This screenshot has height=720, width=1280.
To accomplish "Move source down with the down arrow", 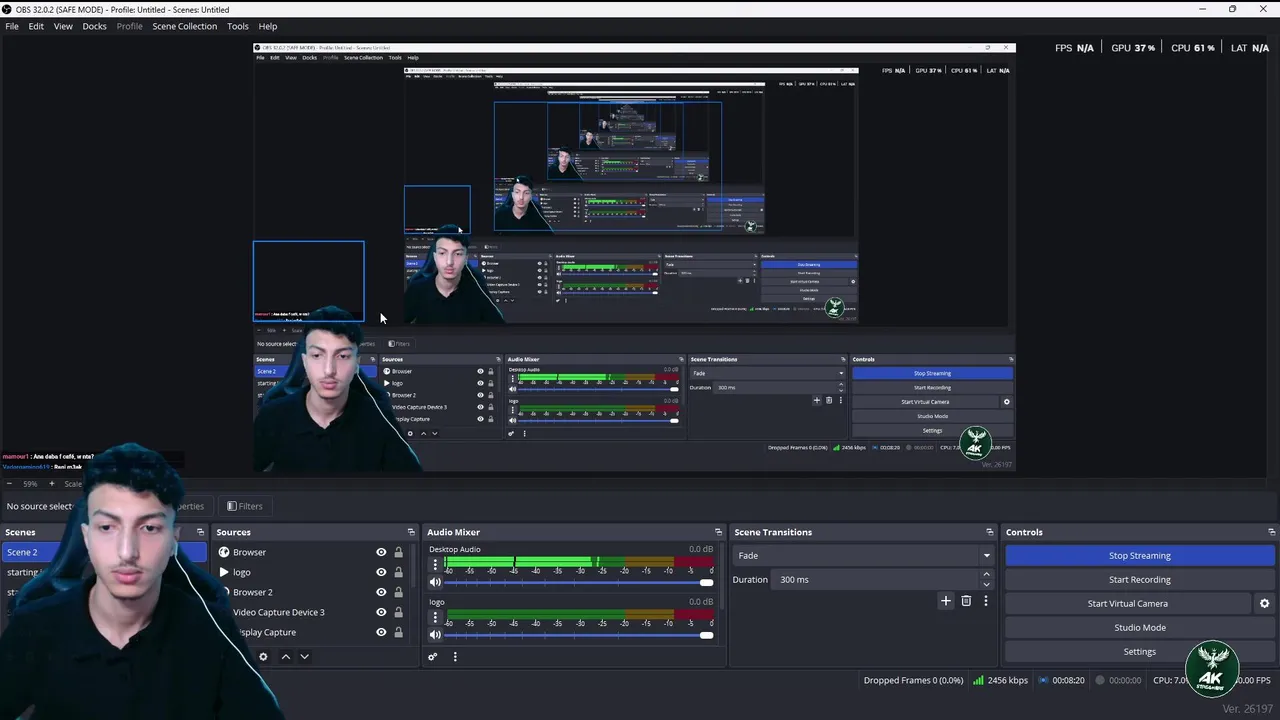I will coord(304,657).
